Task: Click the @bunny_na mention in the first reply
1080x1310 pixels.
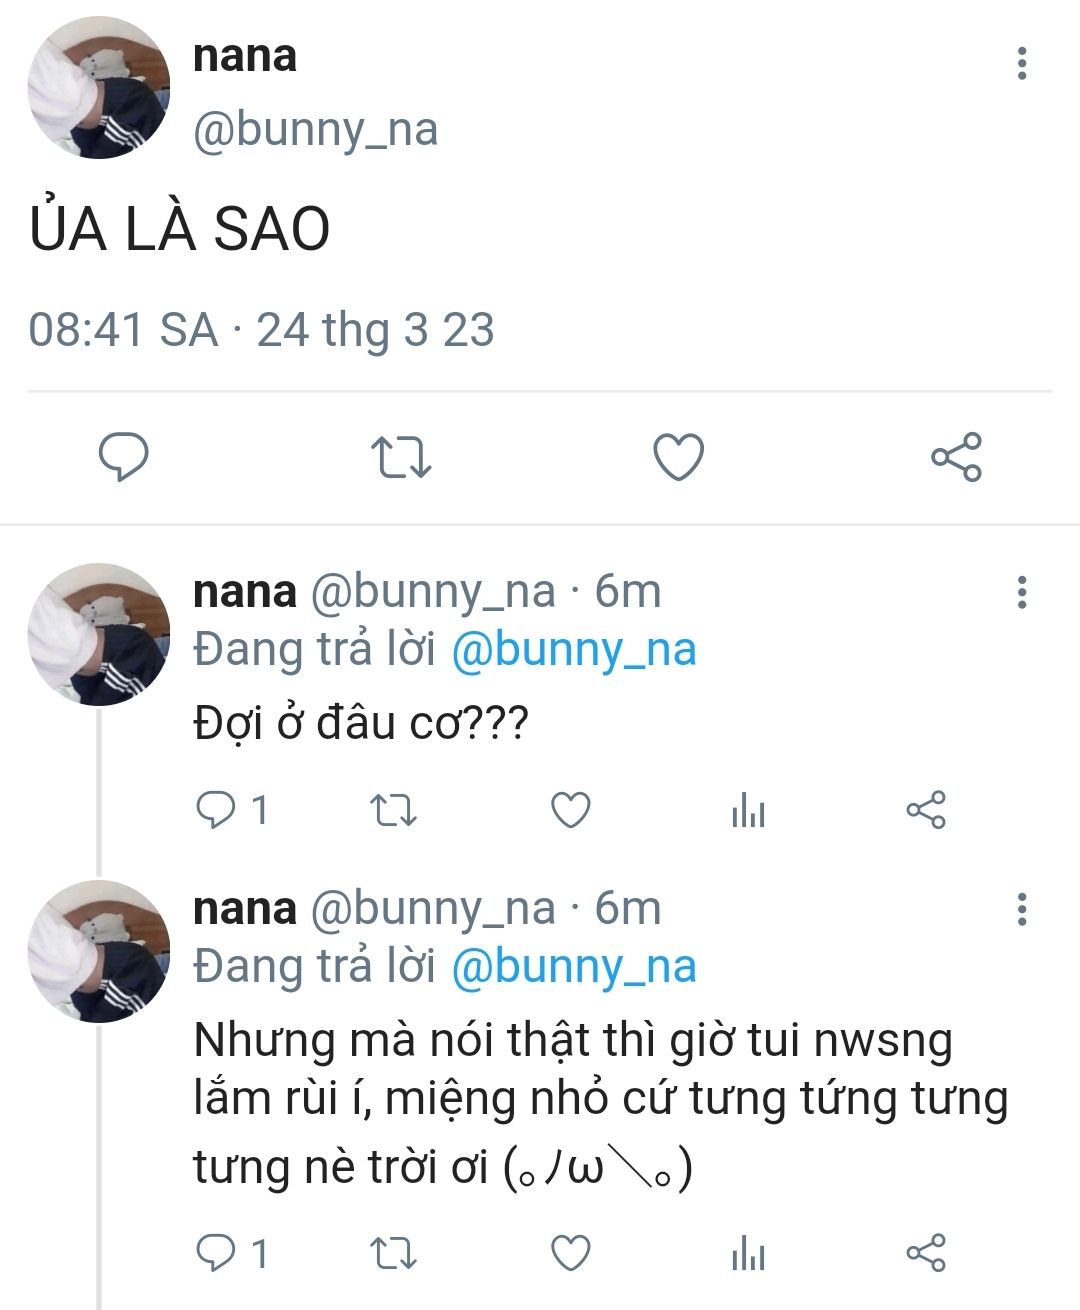Action: pos(573,650)
